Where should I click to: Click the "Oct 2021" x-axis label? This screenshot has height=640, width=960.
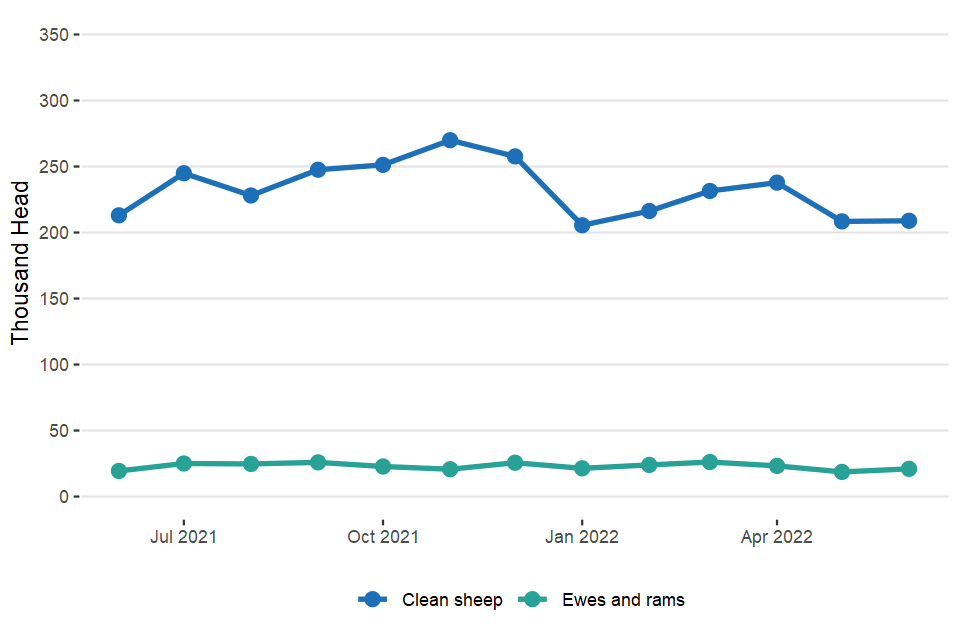click(383, 537)
